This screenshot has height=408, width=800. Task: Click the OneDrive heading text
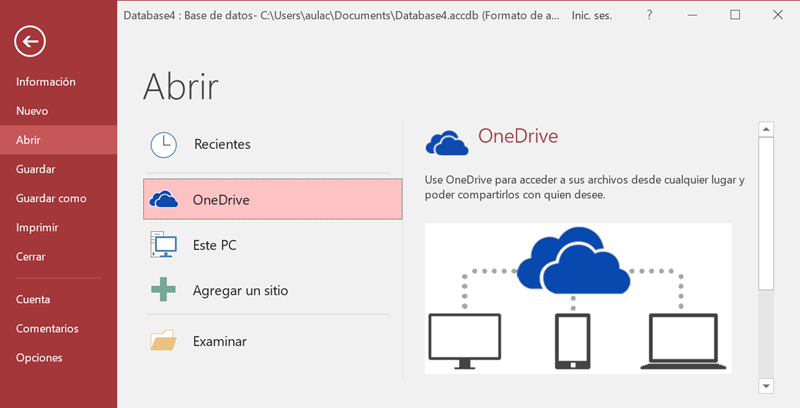[518, 136]
